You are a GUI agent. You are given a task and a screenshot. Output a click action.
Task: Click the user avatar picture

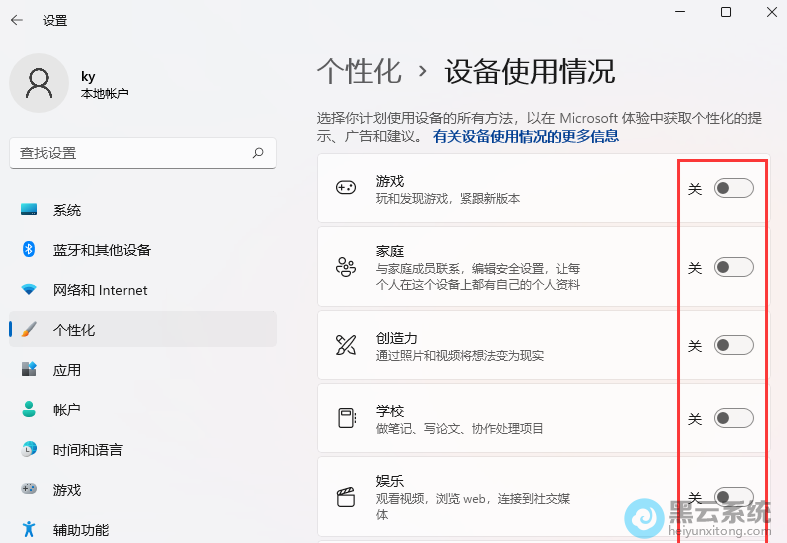tap(39, 83)
